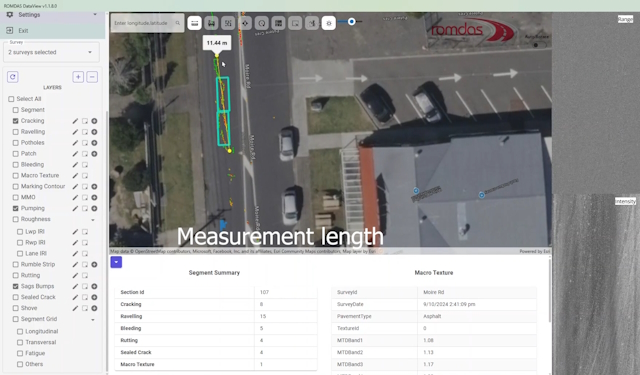Click the add circle icon for Cracking layer
This screenshot has width=640, height=375.
94,121
